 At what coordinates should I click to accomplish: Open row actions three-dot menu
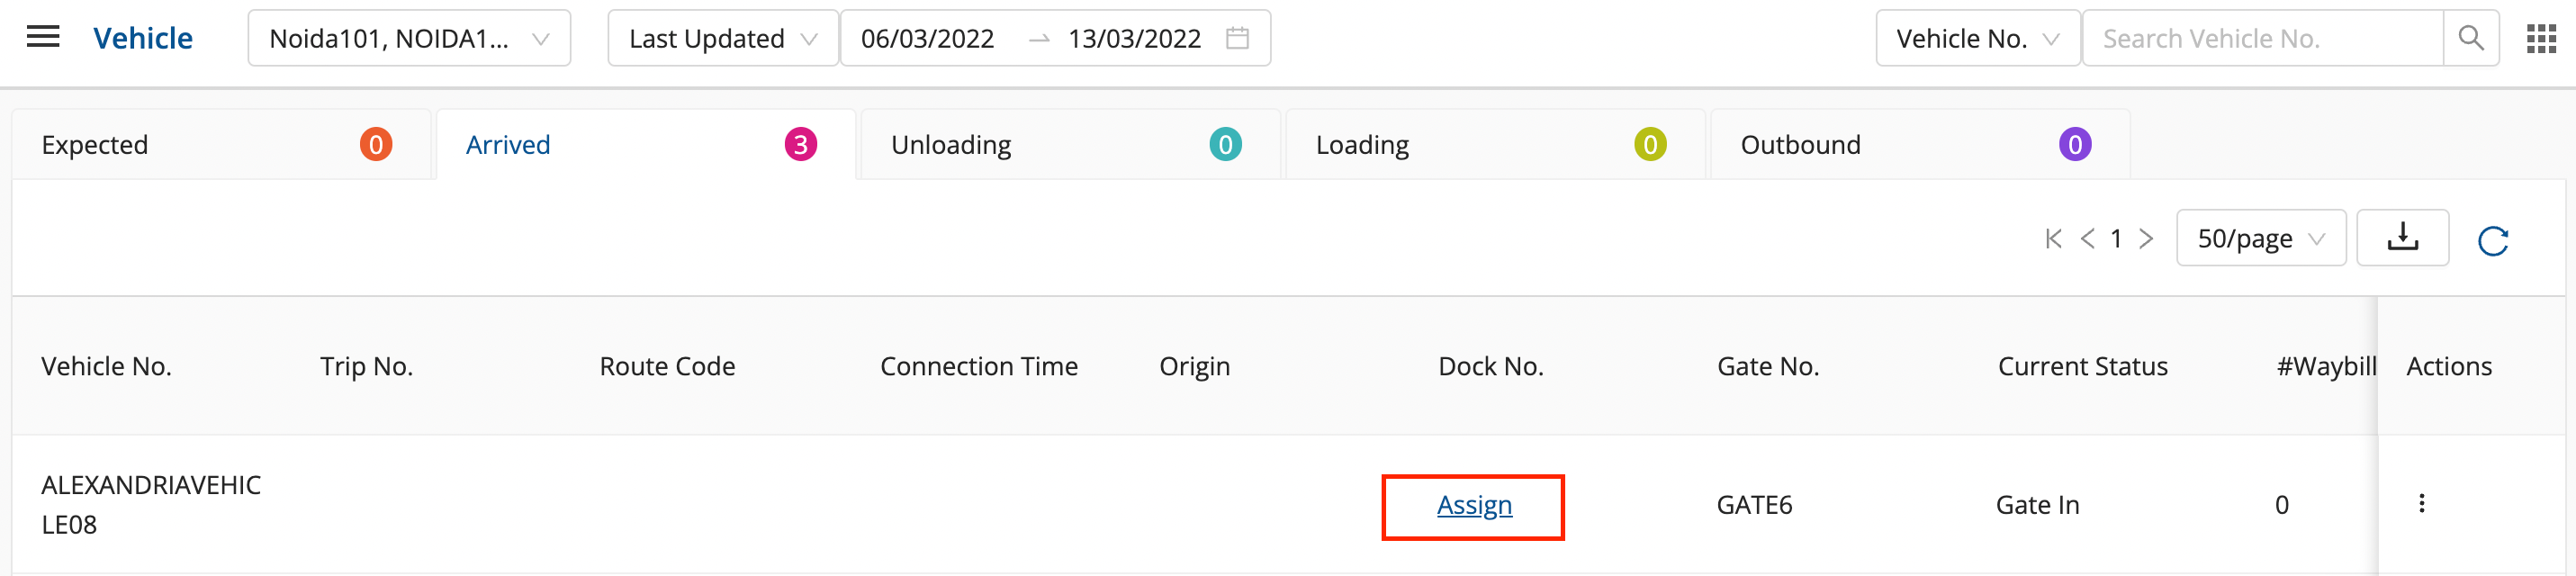2421,504
